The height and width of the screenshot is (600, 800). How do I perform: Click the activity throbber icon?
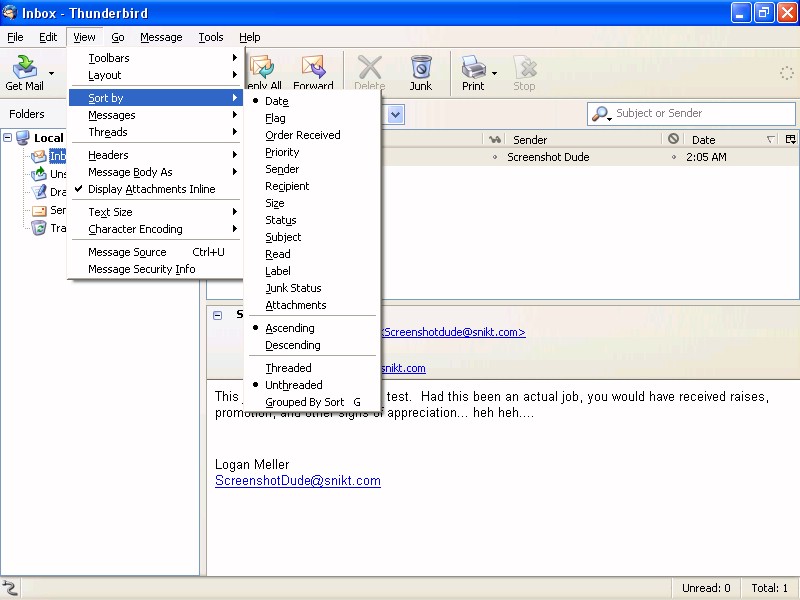(786, 73)
